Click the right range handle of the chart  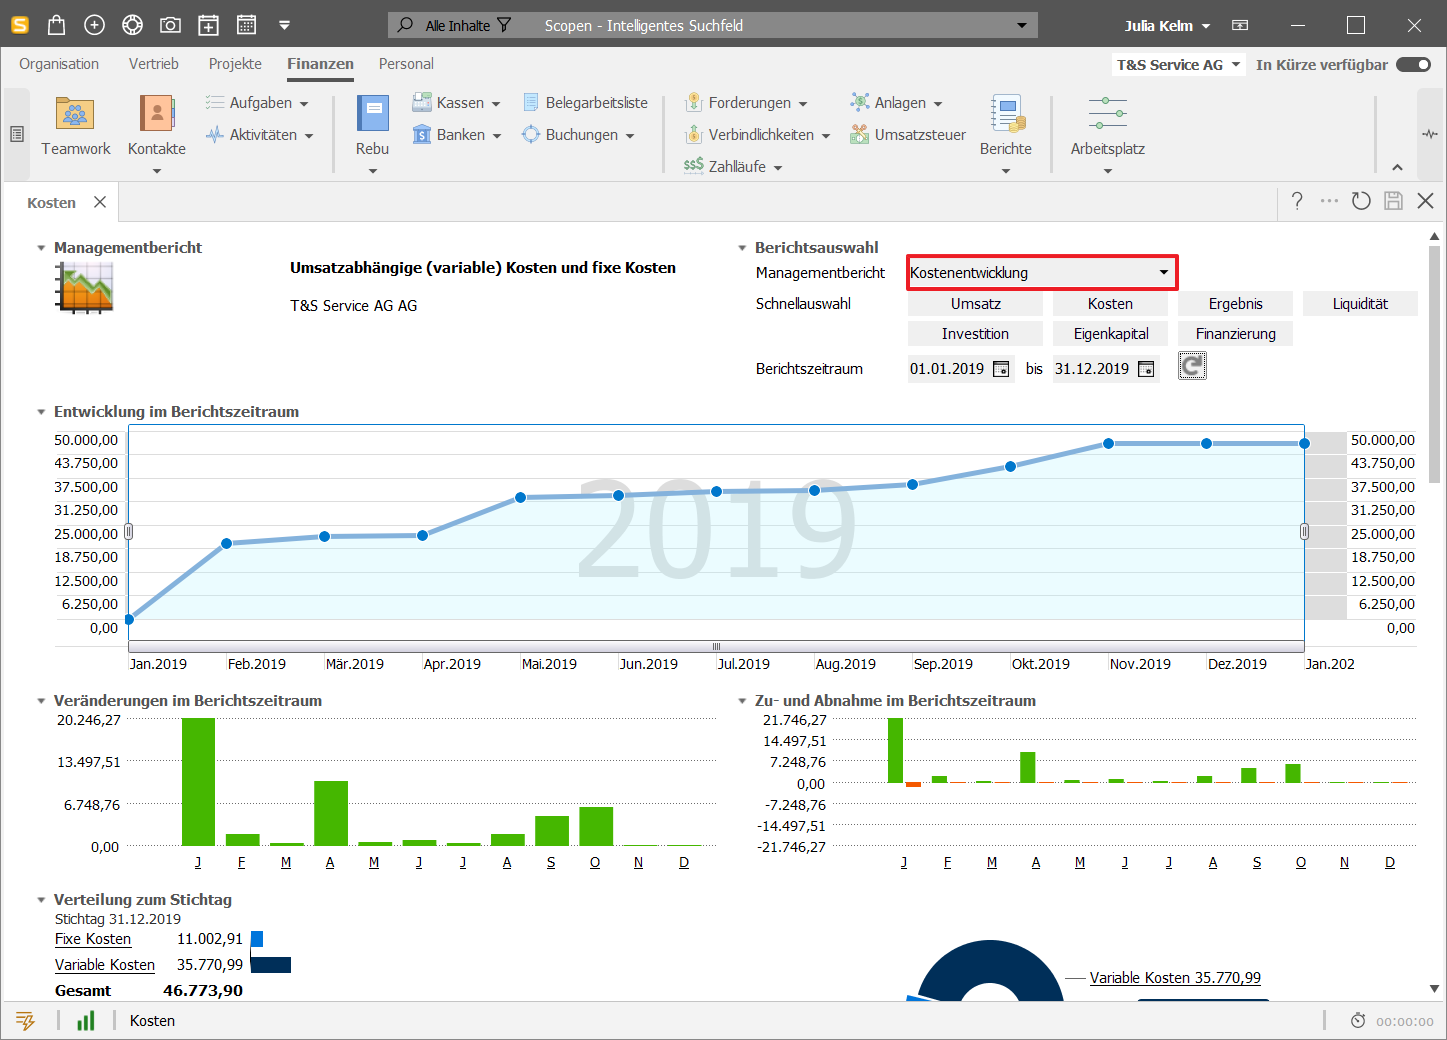[x=1304, y=531]
